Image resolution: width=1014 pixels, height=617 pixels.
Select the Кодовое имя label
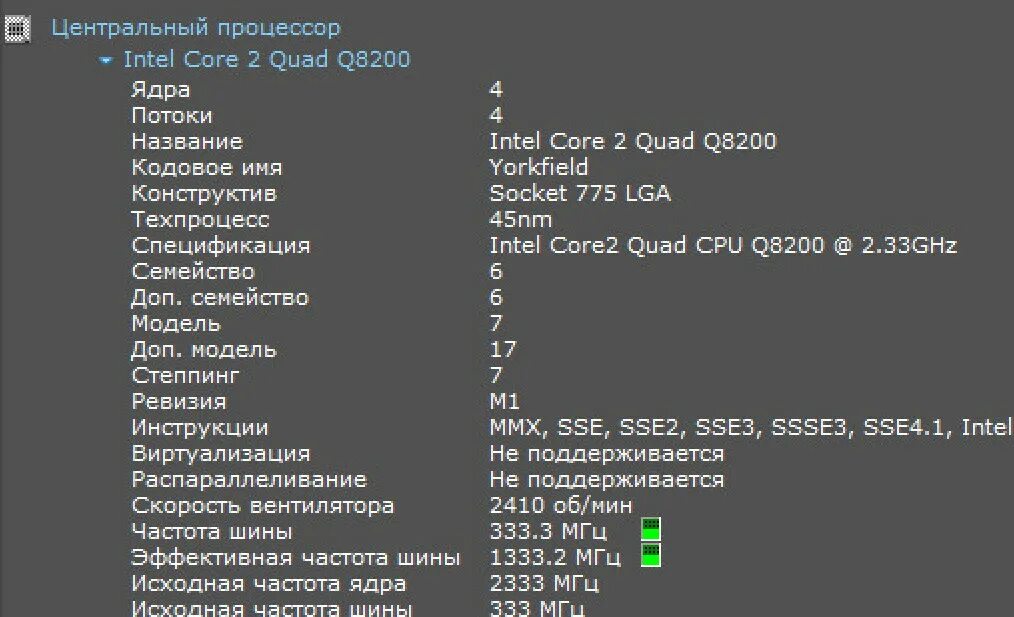207,168
